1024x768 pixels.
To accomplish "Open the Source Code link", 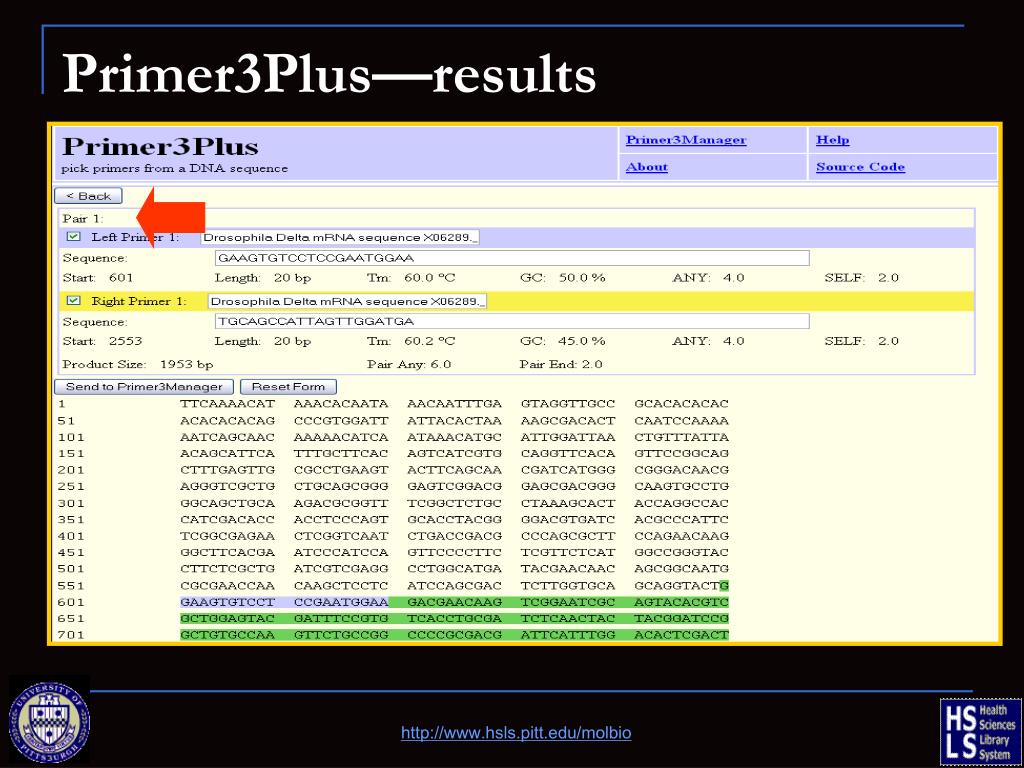I will click(860, 167).
